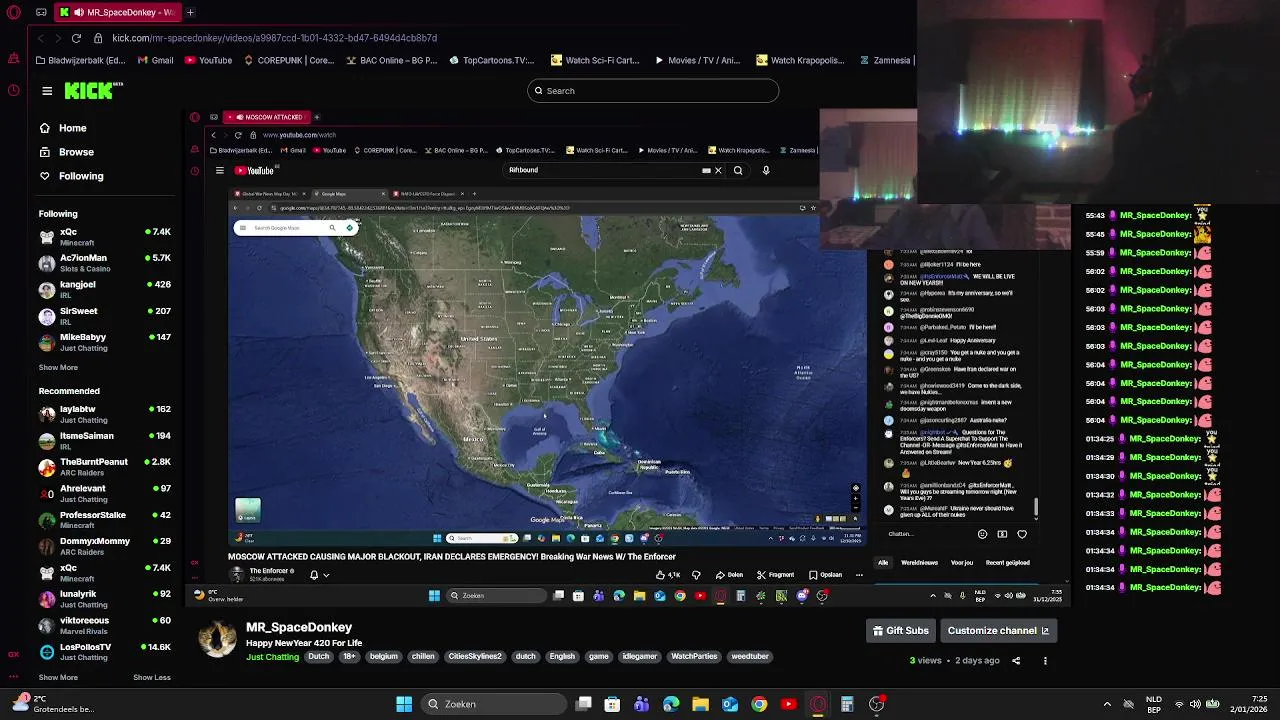Open ProfessorStalke recommended channel
The image size is (1280, 720).
(105, 520)
